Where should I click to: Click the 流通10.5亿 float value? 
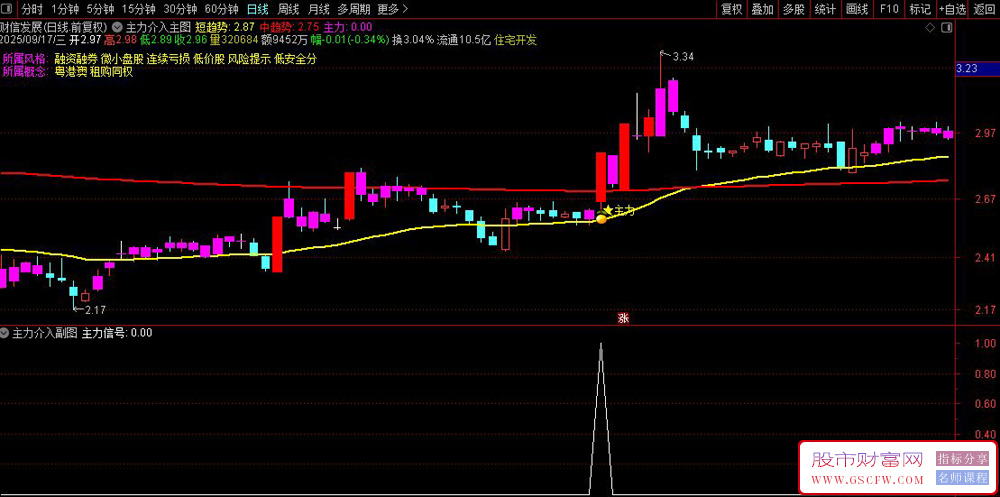pyautogui.click(x=464, y=40)
